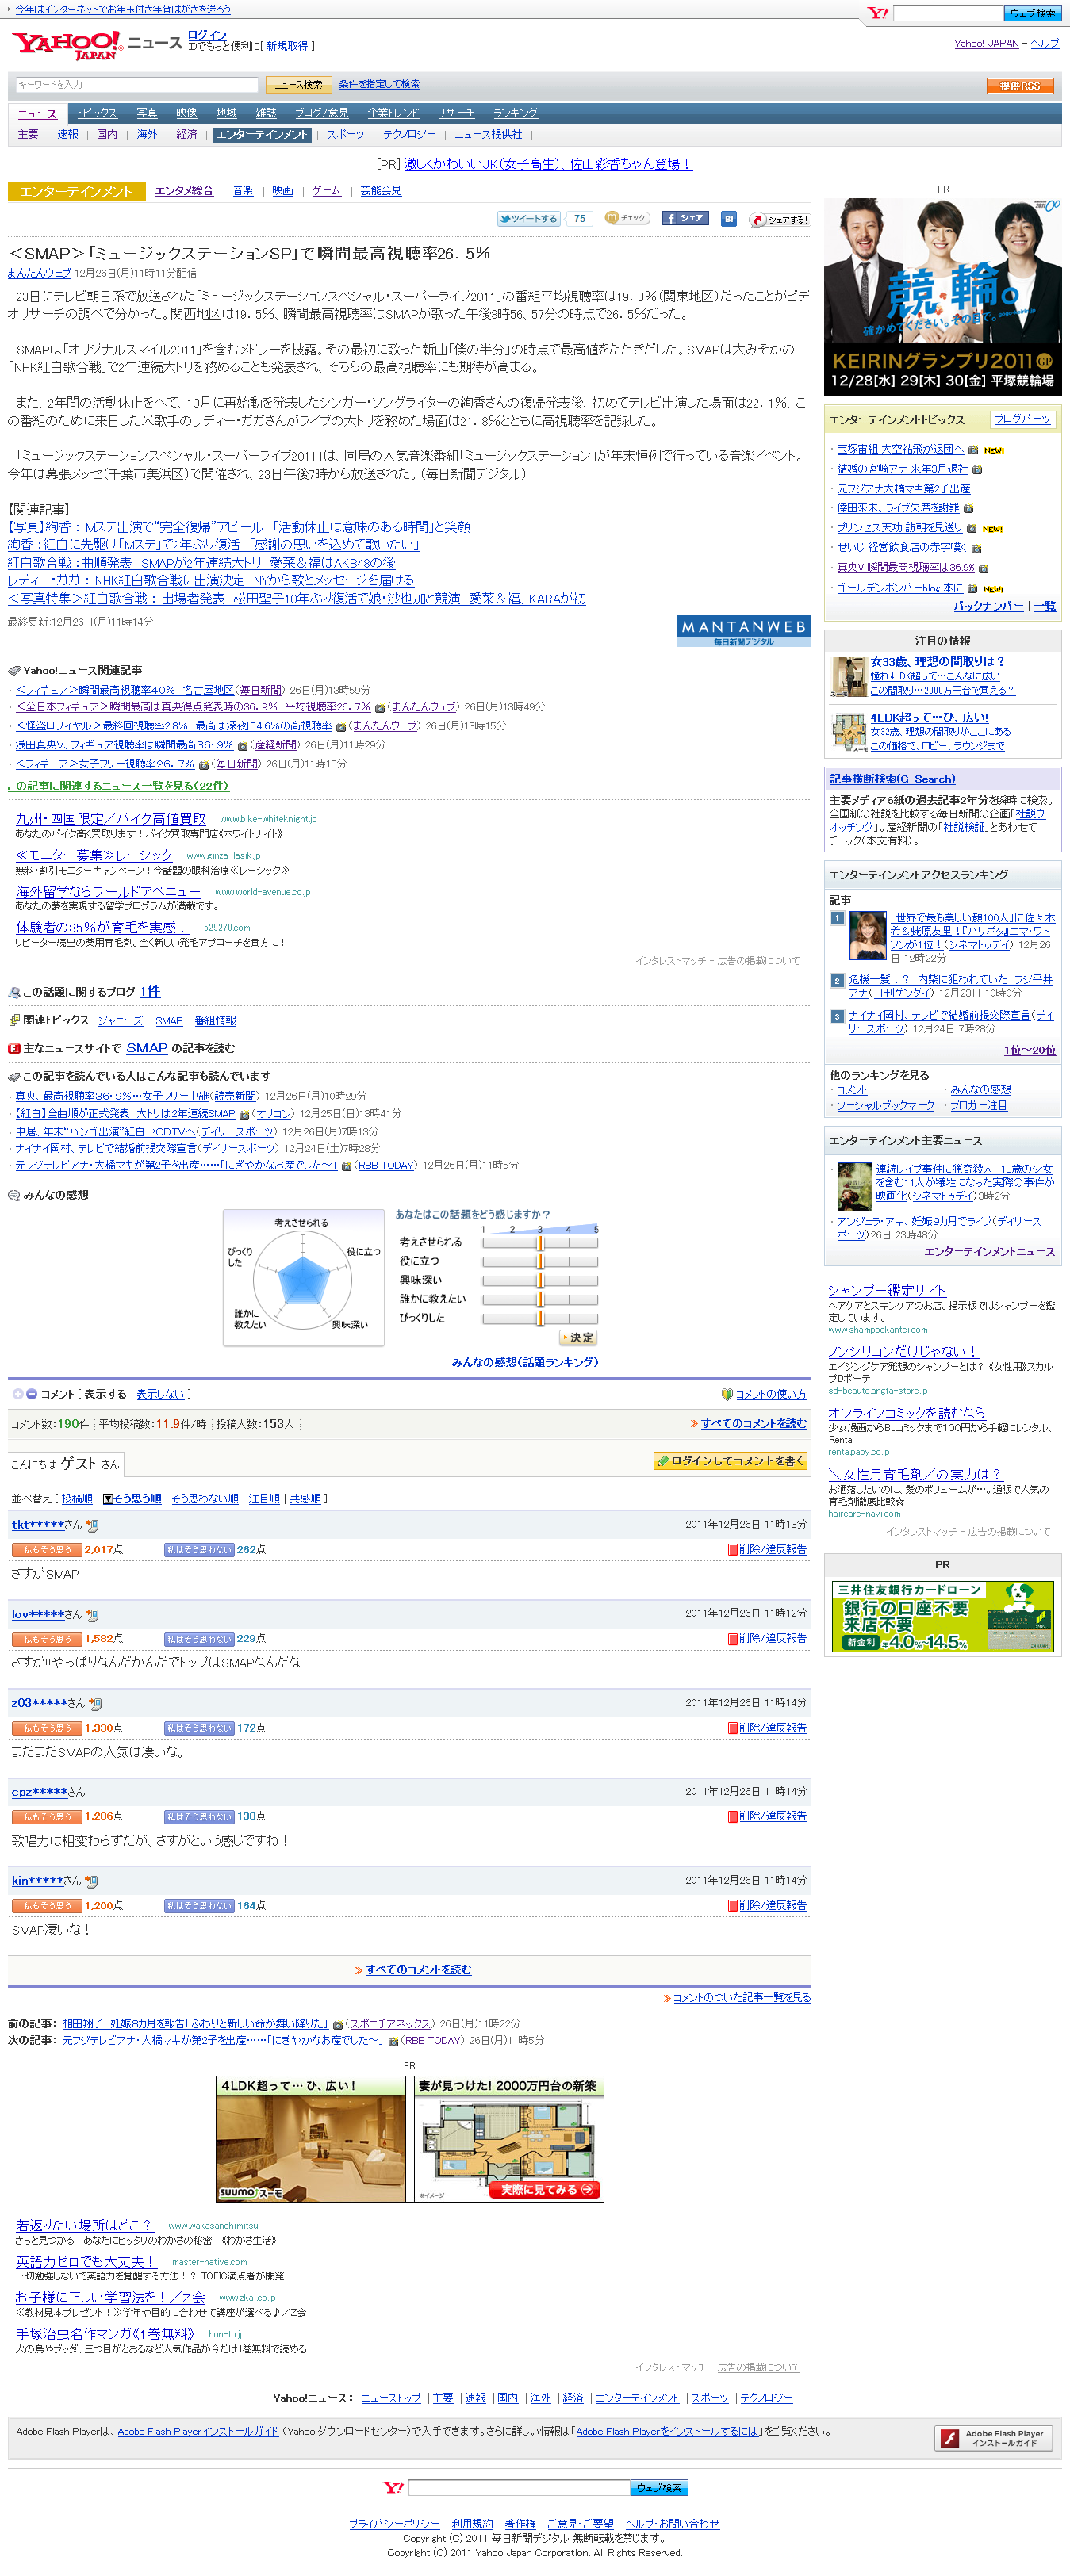Click the ニュース検索 button
1070x2576 pixels.
coord(298,85)
